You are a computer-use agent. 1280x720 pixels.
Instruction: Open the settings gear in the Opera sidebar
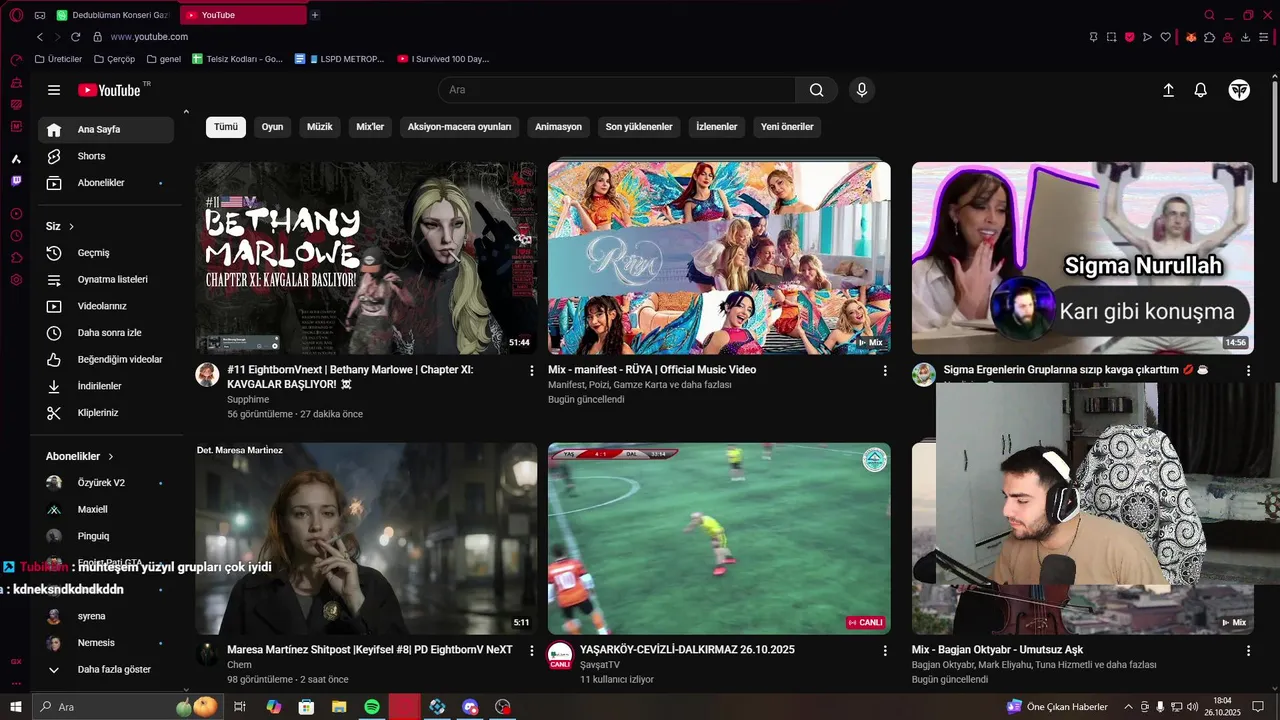[x=16, y=280]
